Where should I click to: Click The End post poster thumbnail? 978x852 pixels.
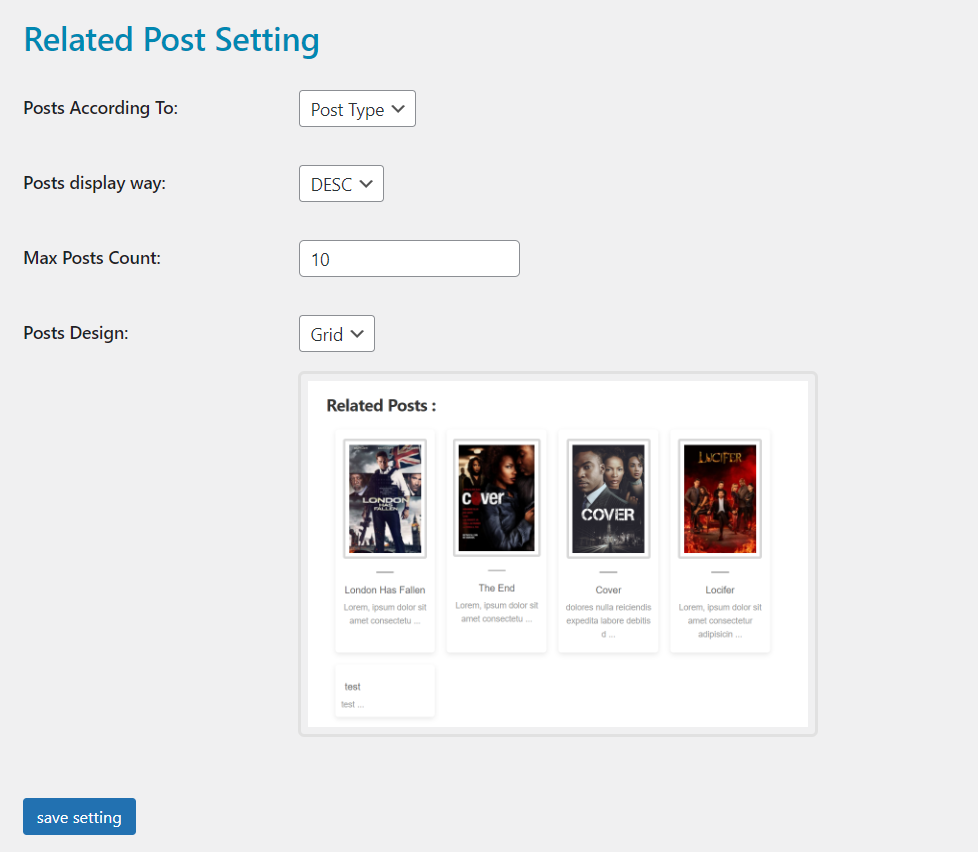(x=496, y=498)
